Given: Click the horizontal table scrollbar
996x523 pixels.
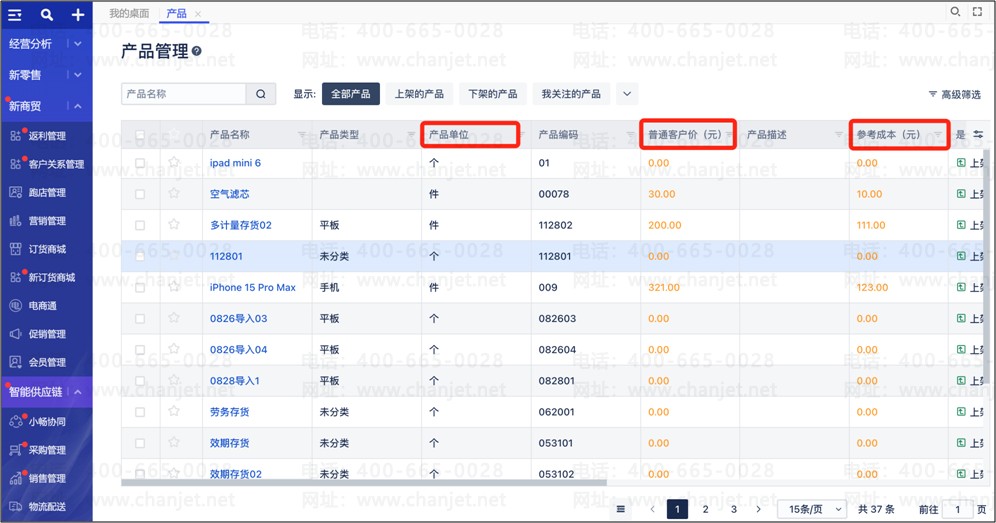Looking at the screenshot, I should coord(363,482).
